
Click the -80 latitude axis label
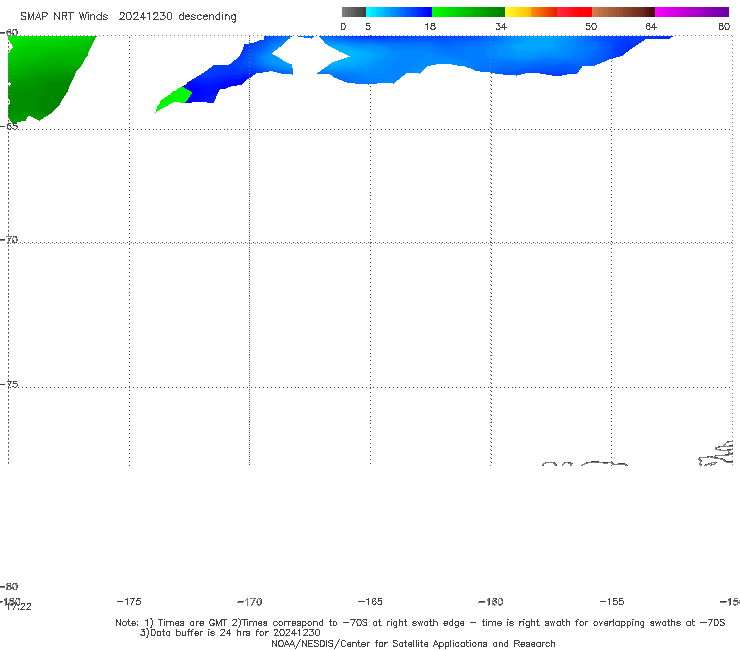9,586
